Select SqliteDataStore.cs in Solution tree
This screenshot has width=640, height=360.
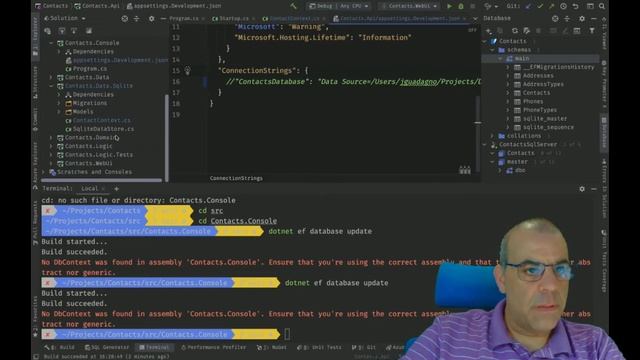(x=103, y=129)
